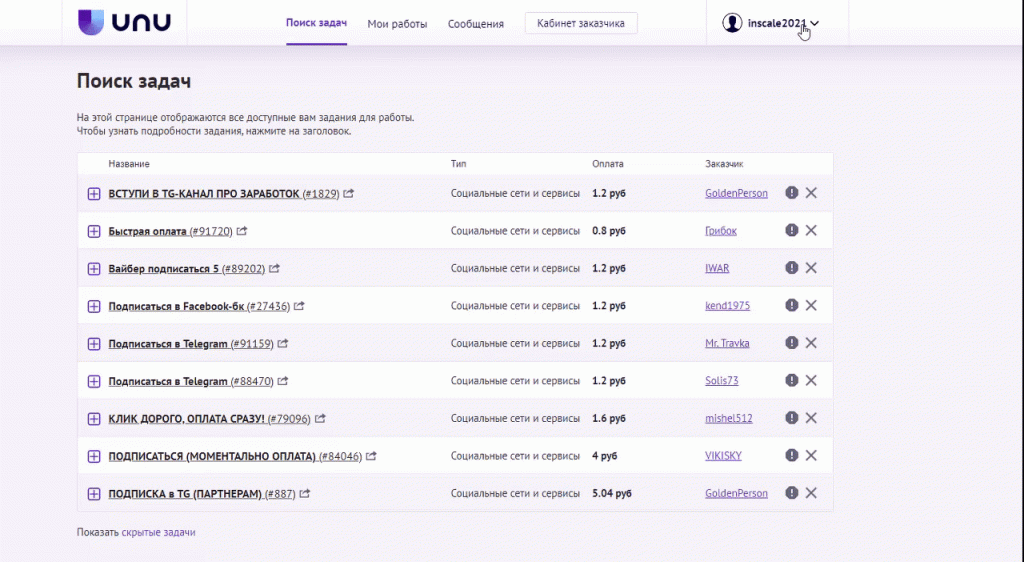The width and height of the screenshot is (1024, 562).
Task: Open external link icon for task #27436
Action: point(298,306)
